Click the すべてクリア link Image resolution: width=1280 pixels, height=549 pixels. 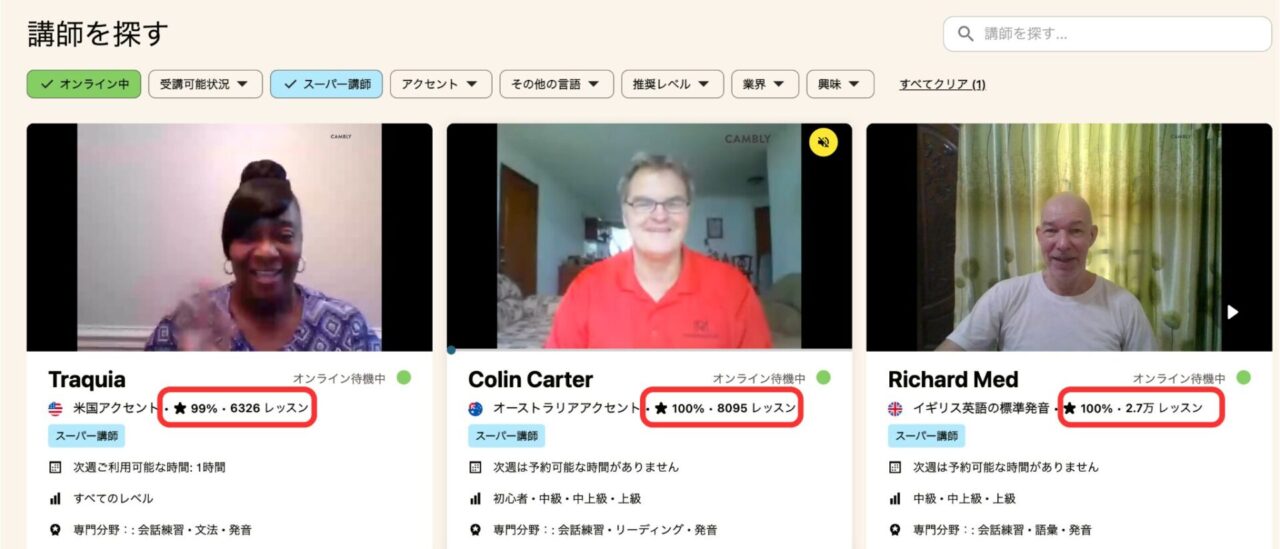click(942, 84)
